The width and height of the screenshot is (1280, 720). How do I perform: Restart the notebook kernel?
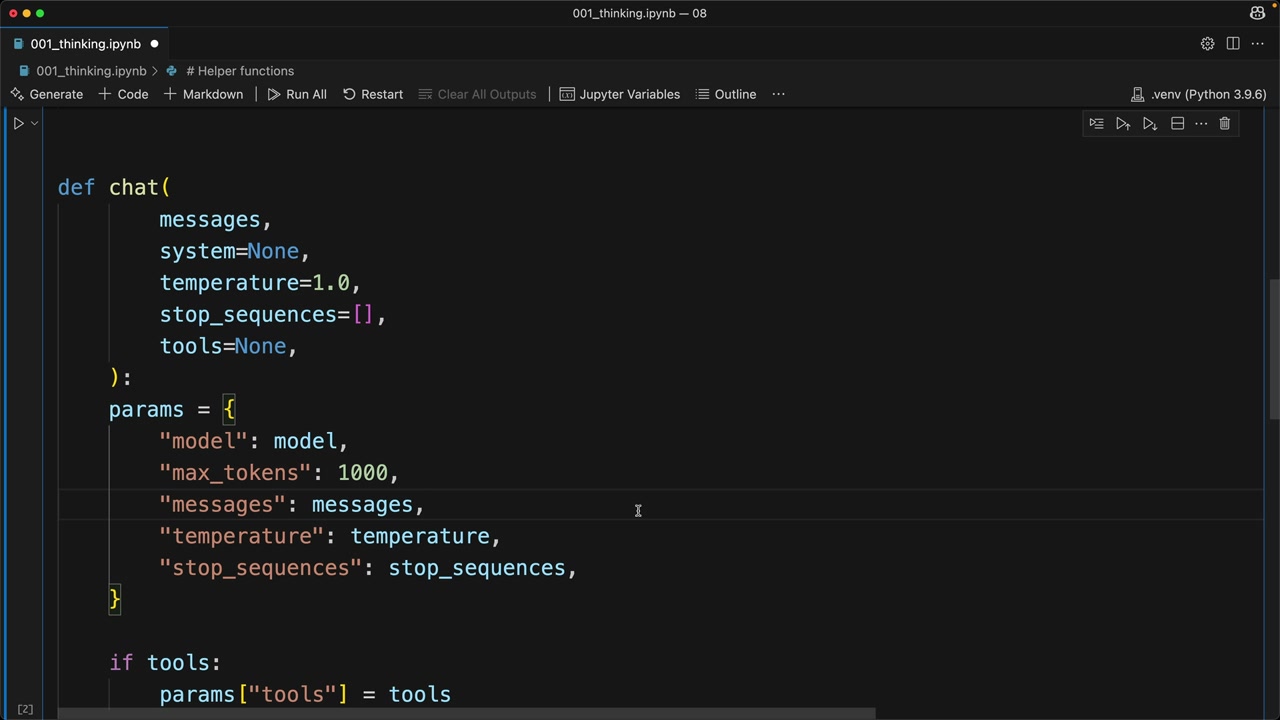pyautogui.click(x=373, y=94)
